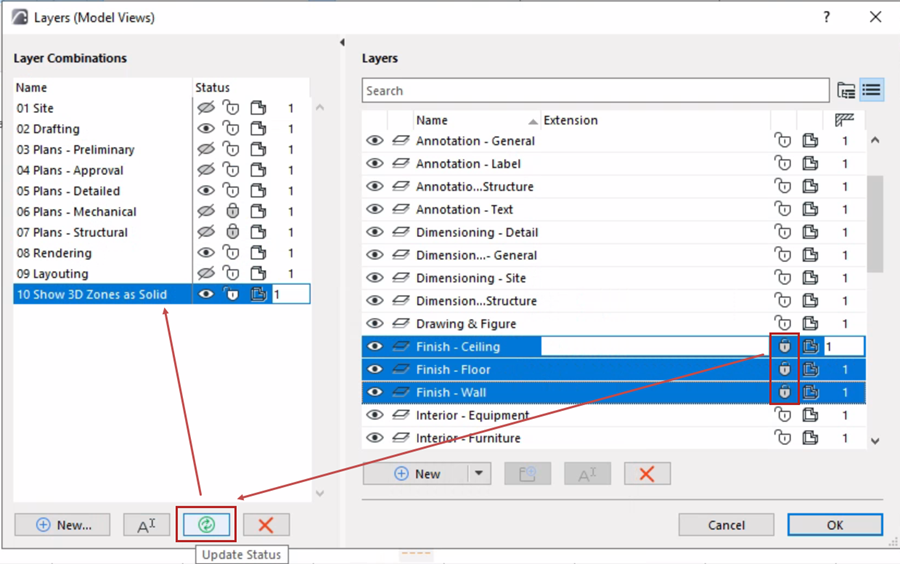Click the Name header in Layer Combinations

(103, 87)
